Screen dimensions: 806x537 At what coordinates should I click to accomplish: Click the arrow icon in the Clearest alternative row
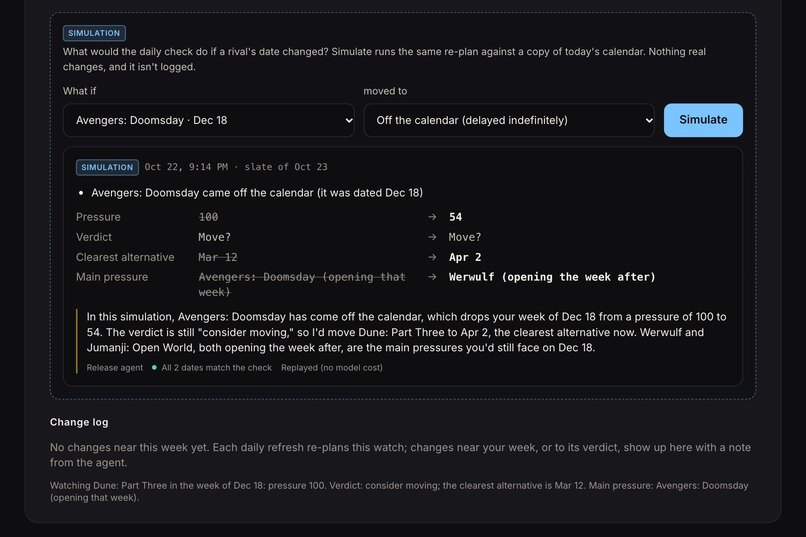point(432,257)
